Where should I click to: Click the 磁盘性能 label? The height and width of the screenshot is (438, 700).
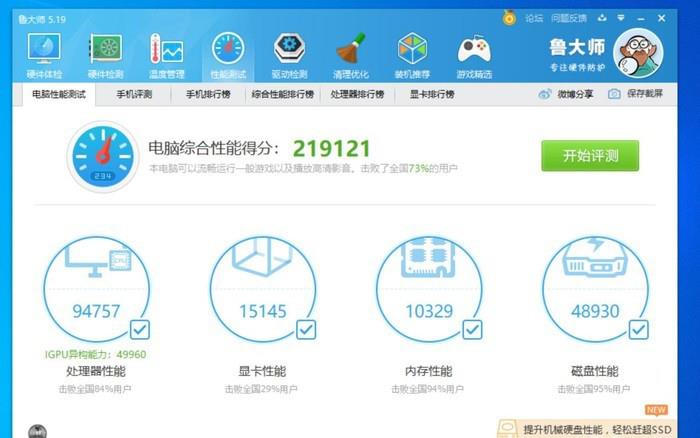coord(595,371)
